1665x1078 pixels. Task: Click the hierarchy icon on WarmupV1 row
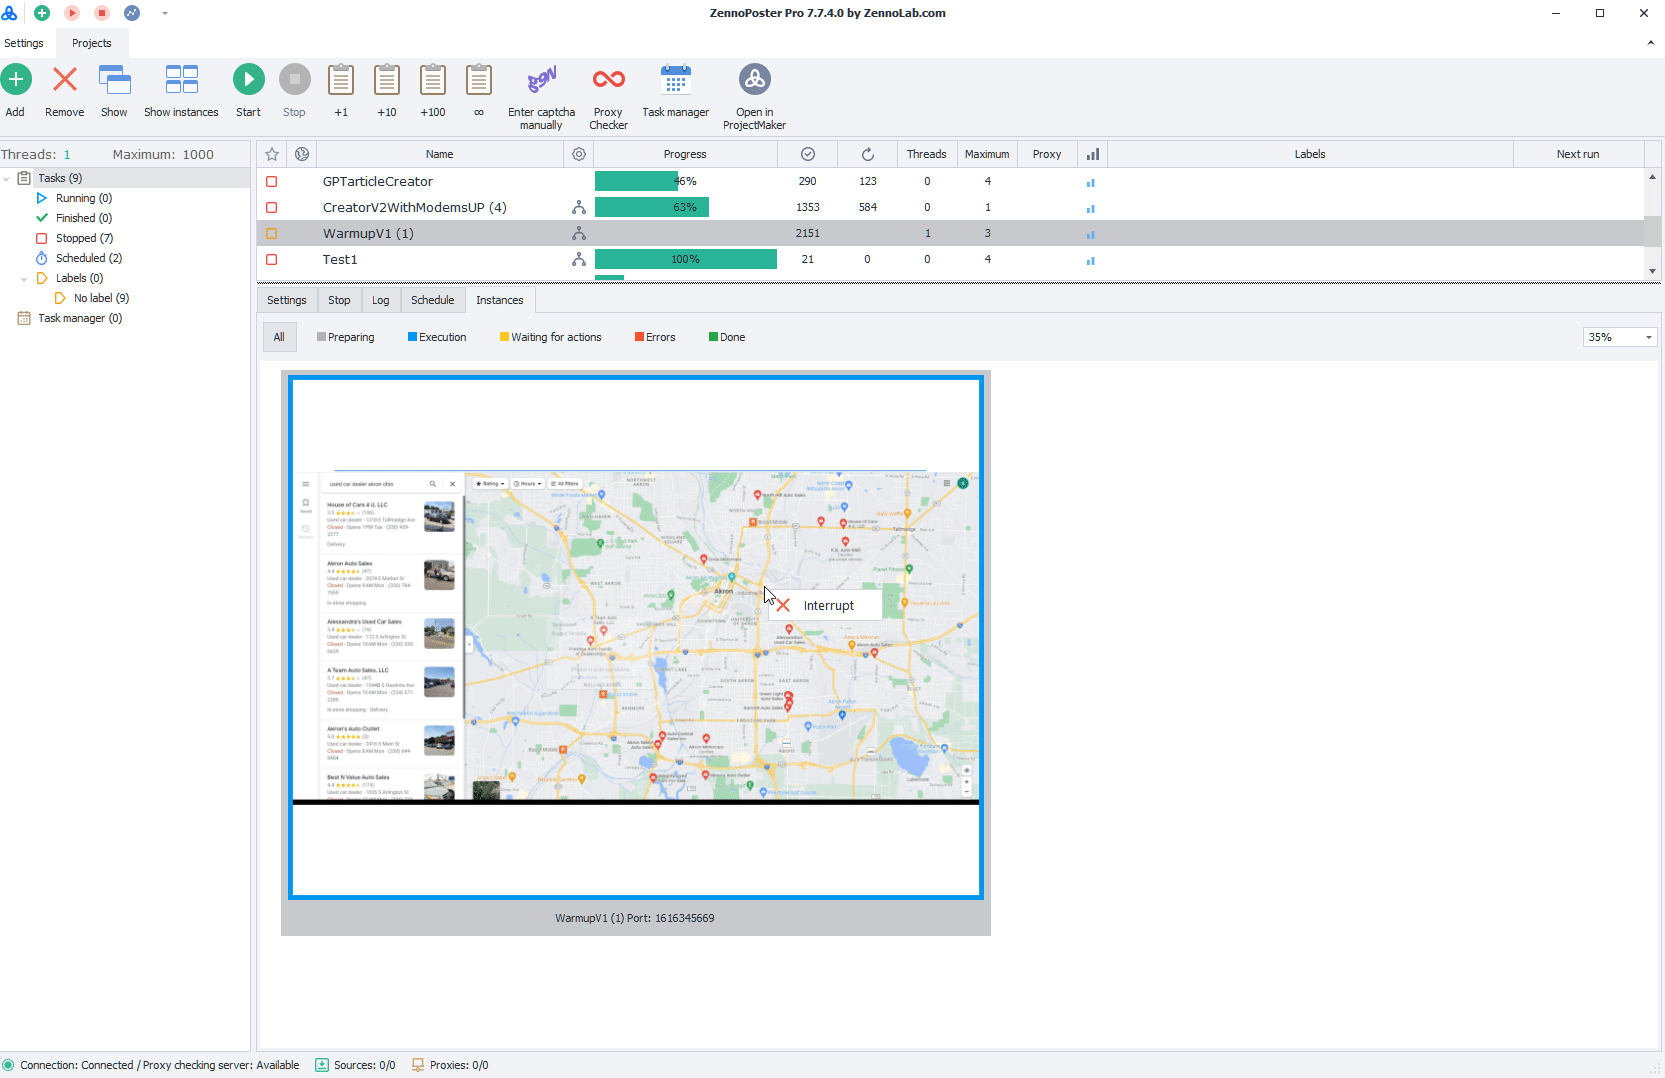pyautogui.click(x=579, y=233)
